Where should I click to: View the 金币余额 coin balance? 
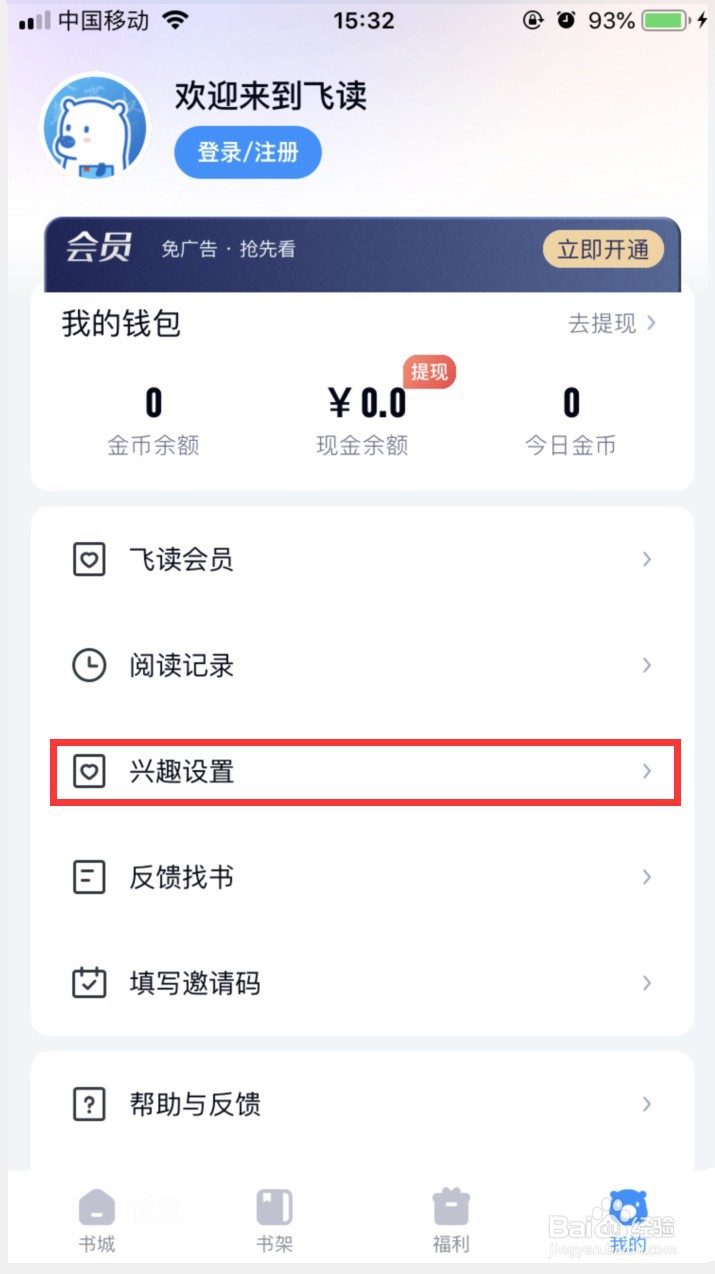click(x=153, y=420)
